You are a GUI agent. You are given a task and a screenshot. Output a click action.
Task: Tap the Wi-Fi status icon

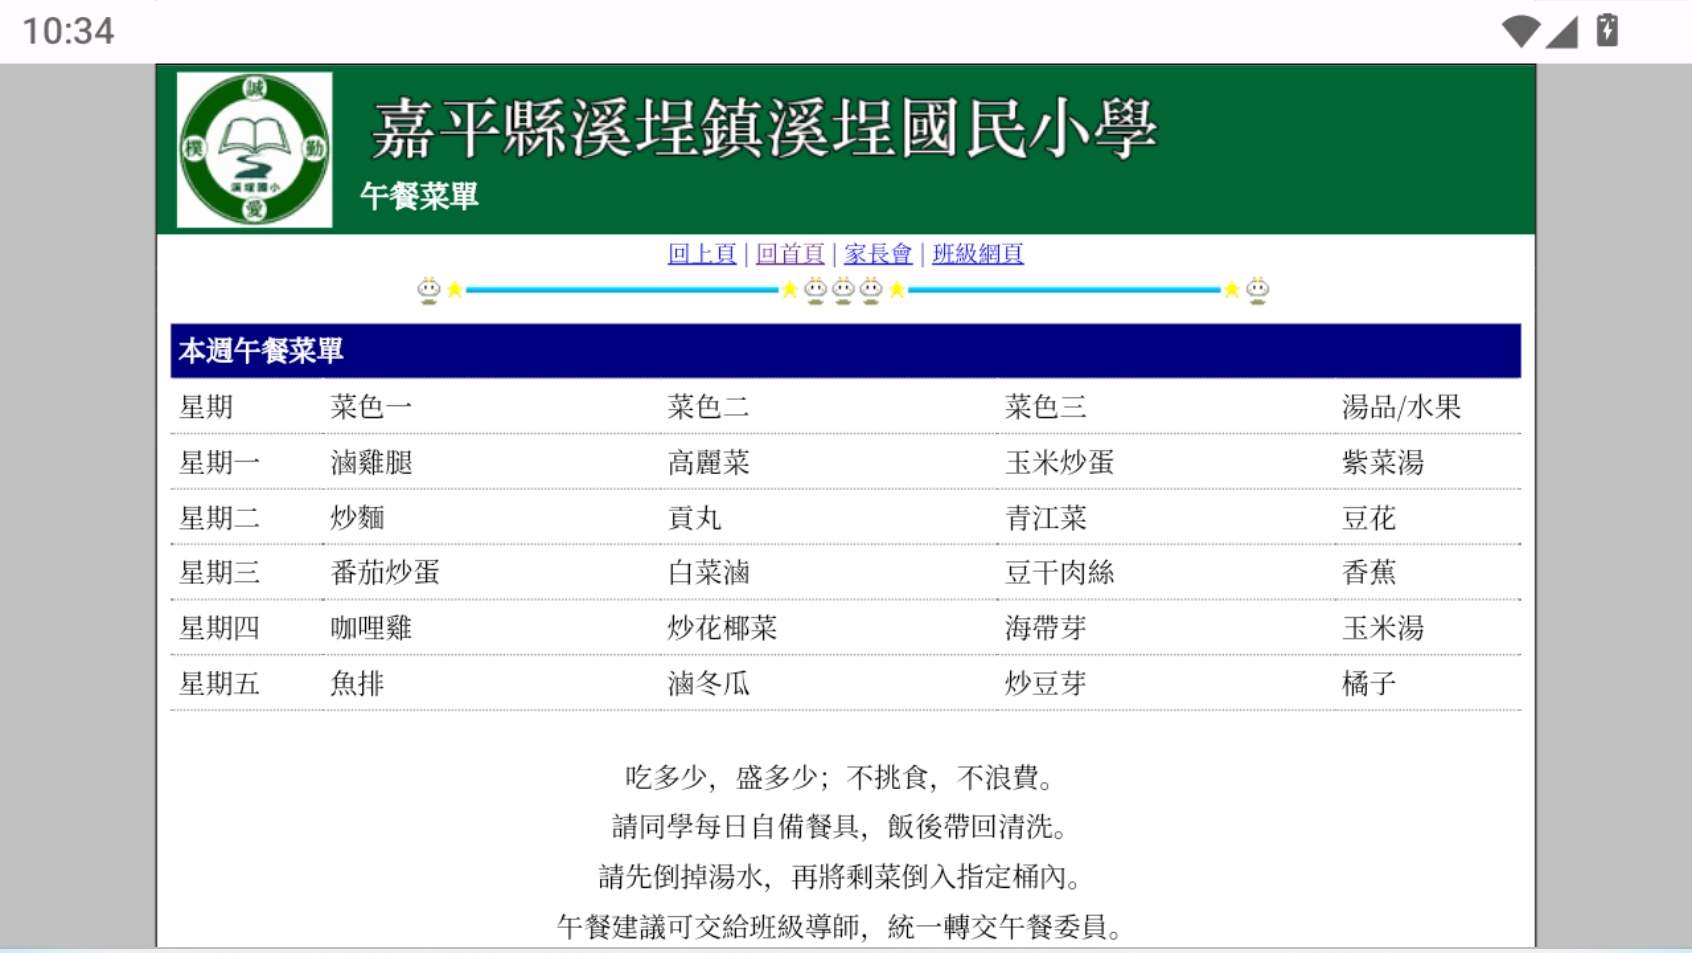pos(1520,31)
